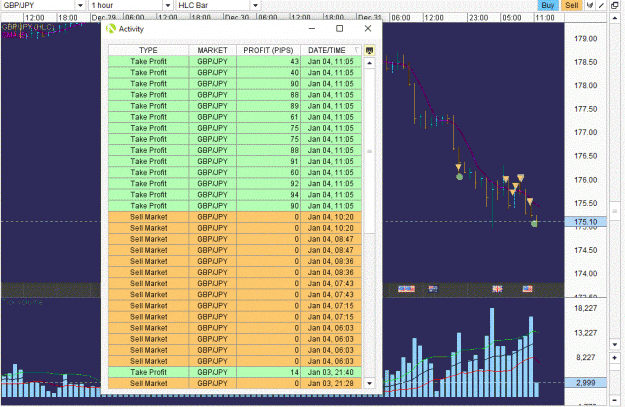This screenshot has height=407, width=625.
Task: Select green trade marker near 176.00
Action: point(459,177)
